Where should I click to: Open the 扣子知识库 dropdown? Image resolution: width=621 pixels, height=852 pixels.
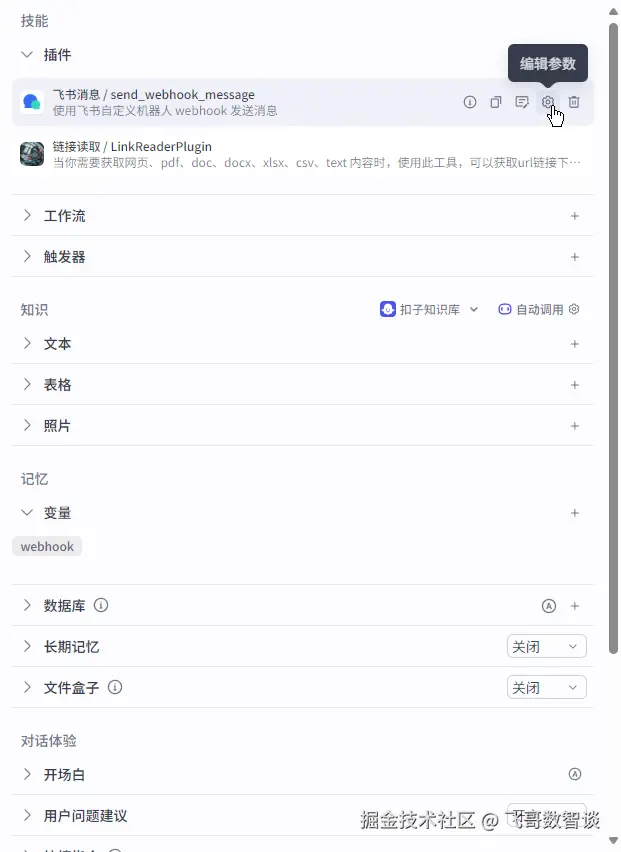(x=429, y=309)
